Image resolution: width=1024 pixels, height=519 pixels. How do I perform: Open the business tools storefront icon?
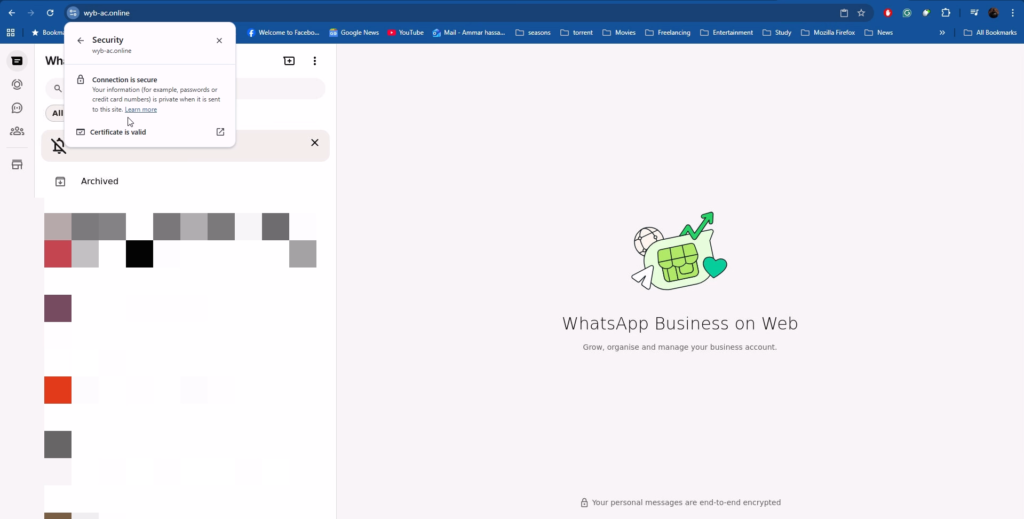click(x=17, y=164)
